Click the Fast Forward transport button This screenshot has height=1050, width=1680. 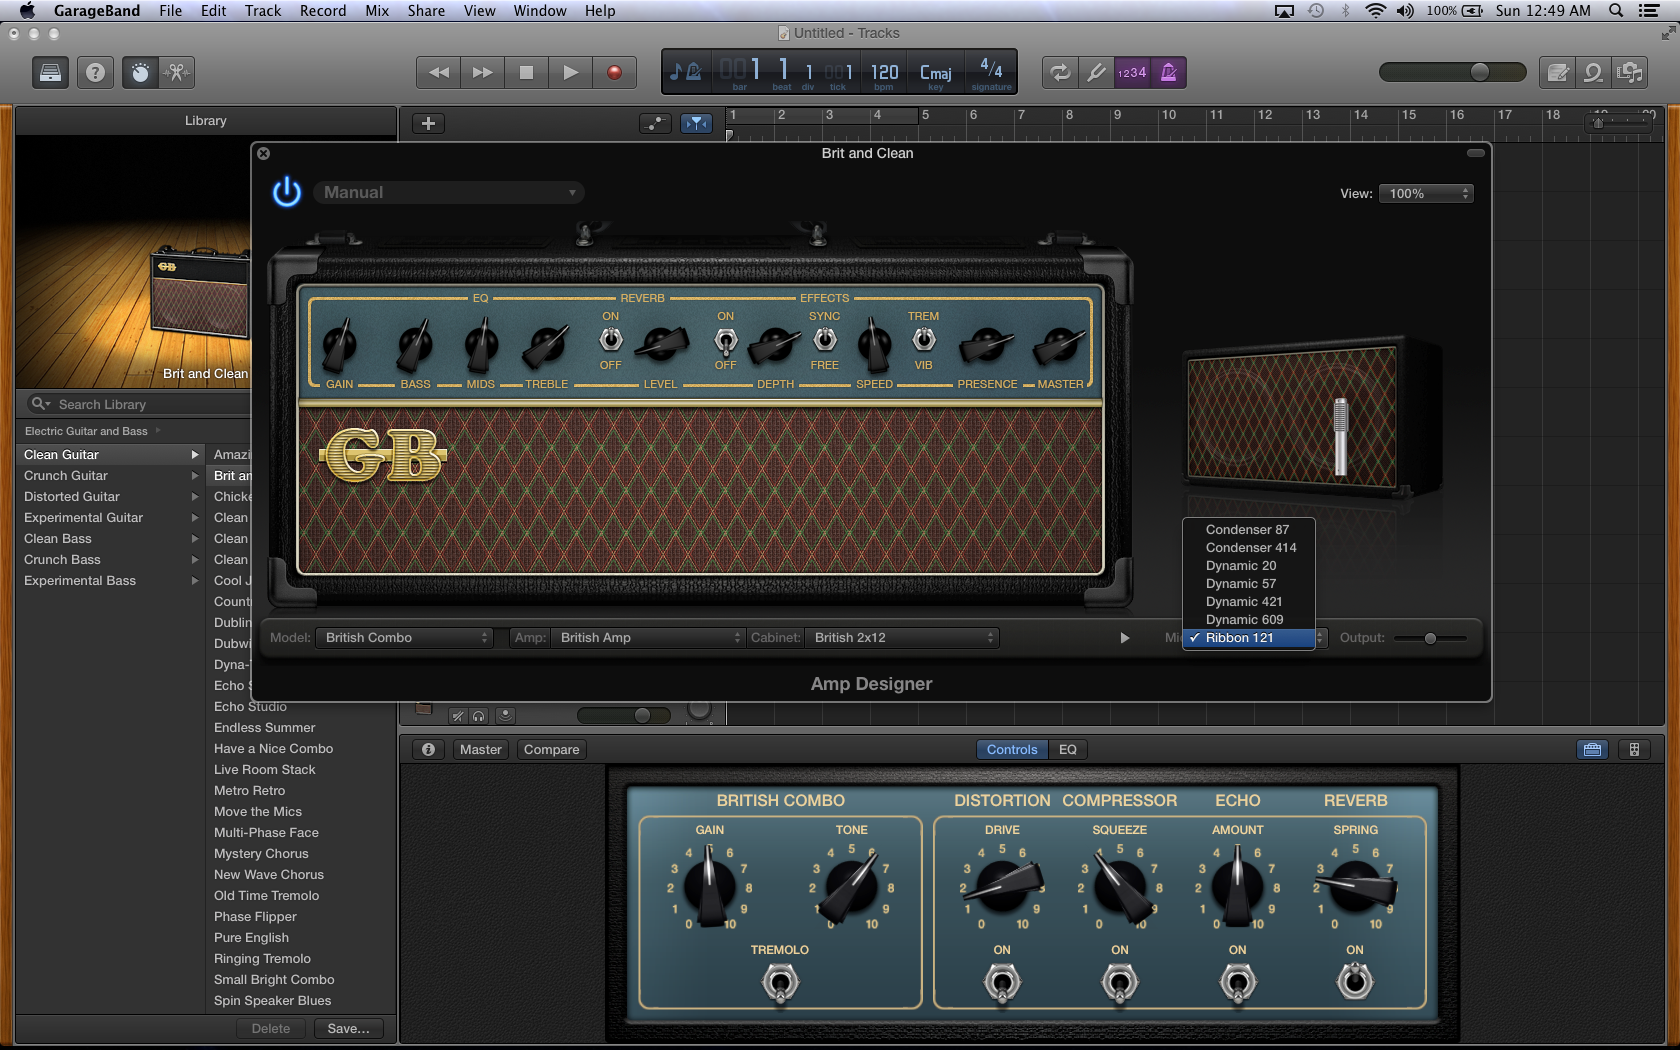482,72
